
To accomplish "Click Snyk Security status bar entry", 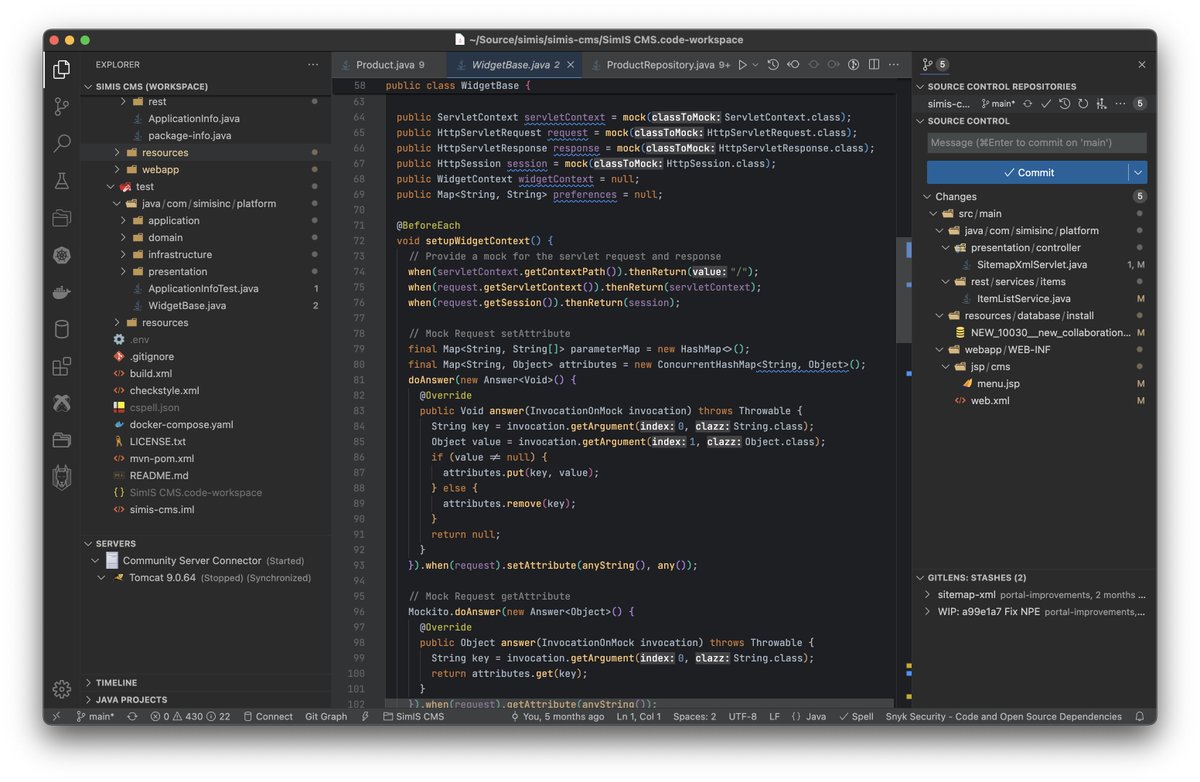I will coord(1003,716).
